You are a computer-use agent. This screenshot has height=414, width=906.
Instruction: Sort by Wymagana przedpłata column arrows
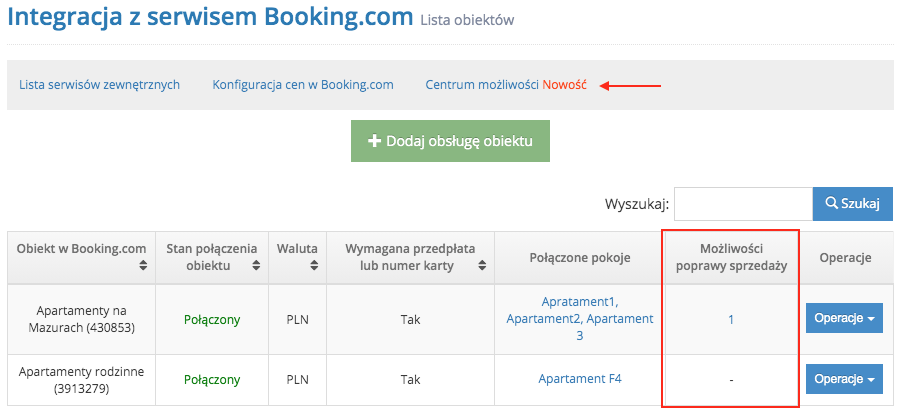483,266
